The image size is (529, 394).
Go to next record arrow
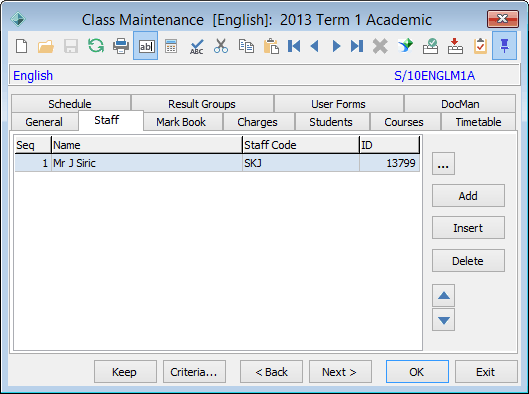point(336,46)
